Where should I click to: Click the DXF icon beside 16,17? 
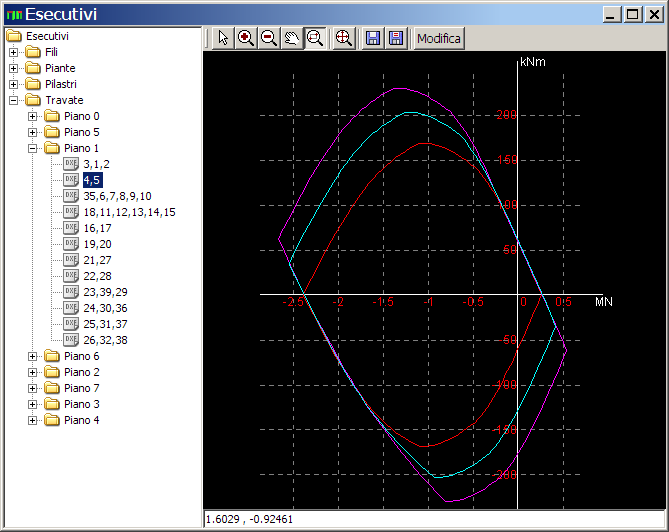click(71, 228)
